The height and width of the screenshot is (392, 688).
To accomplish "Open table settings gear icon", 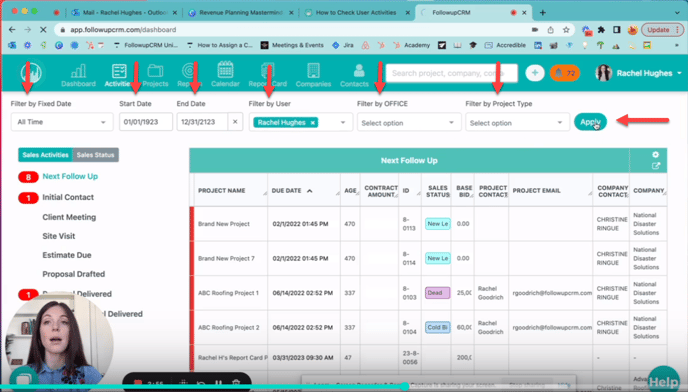I will (655, 155).
